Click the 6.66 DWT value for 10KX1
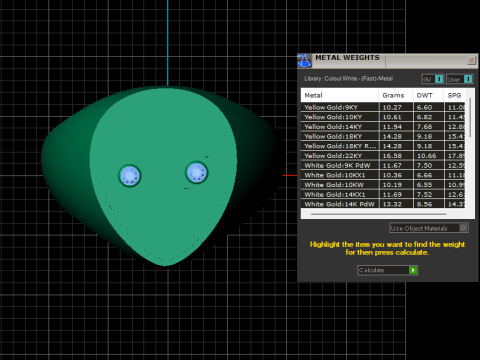480x360 pixels. coord(424,175)
